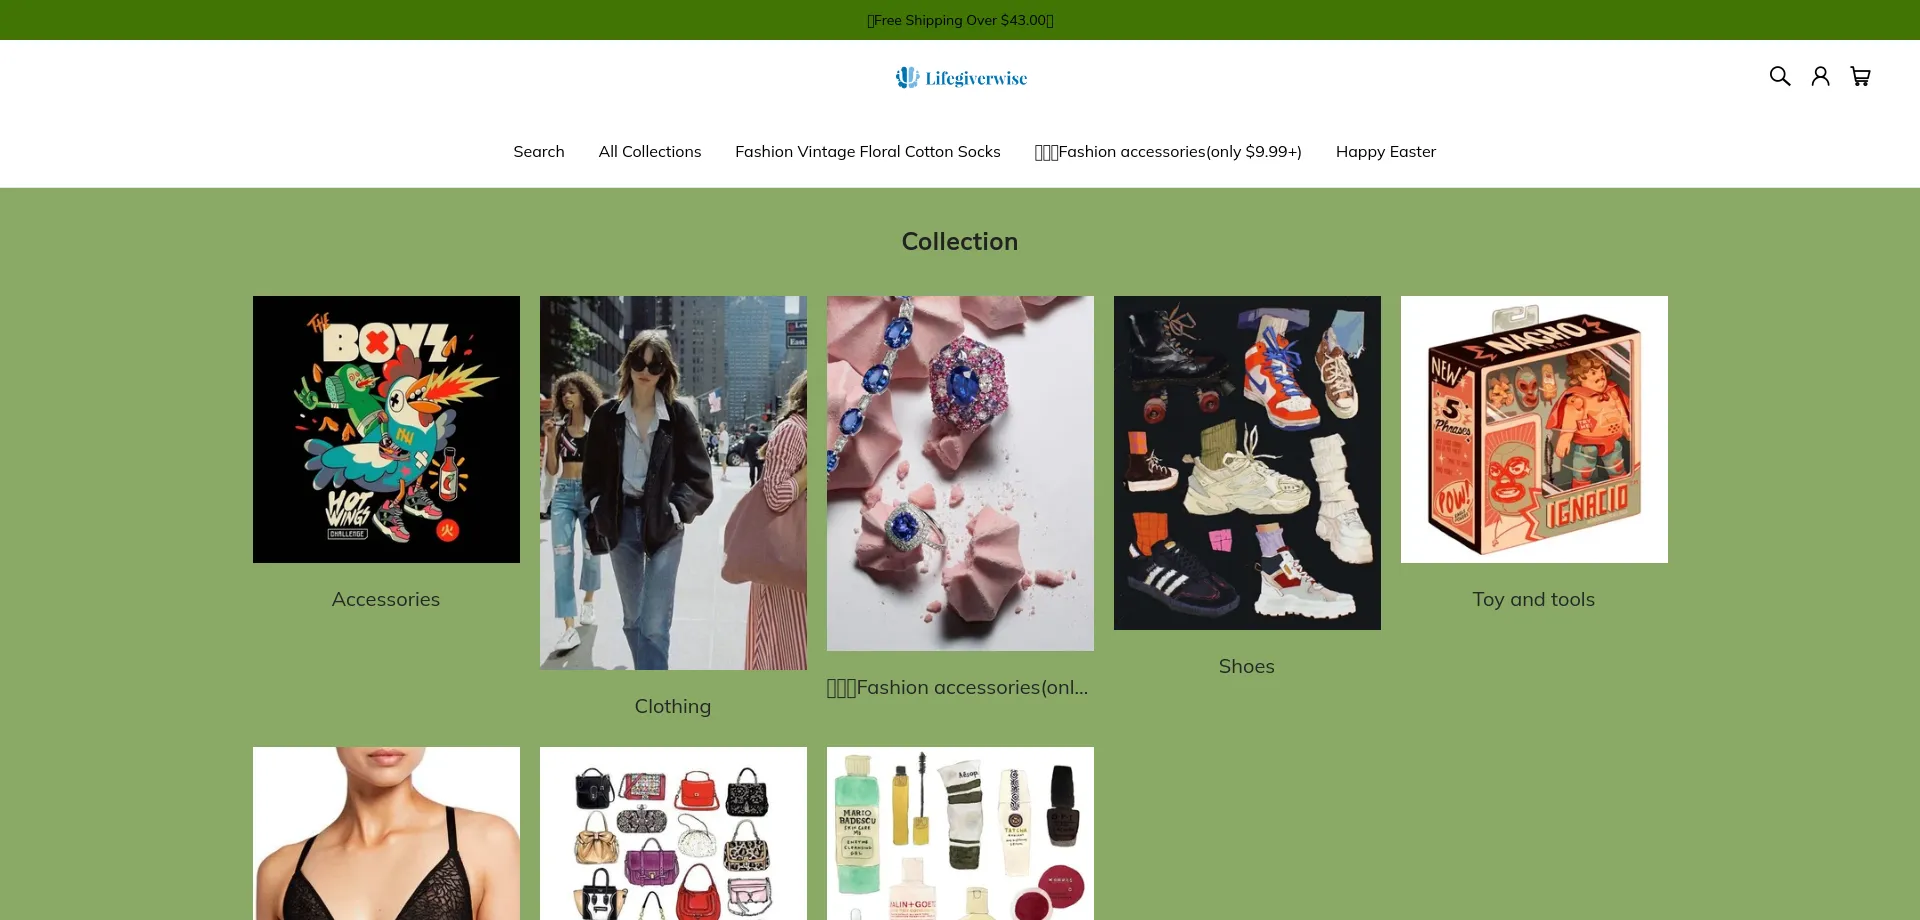Click the Boyz Hot Wings thumbnail
The height and width of the screenshot is (920, 1920).
386,429
